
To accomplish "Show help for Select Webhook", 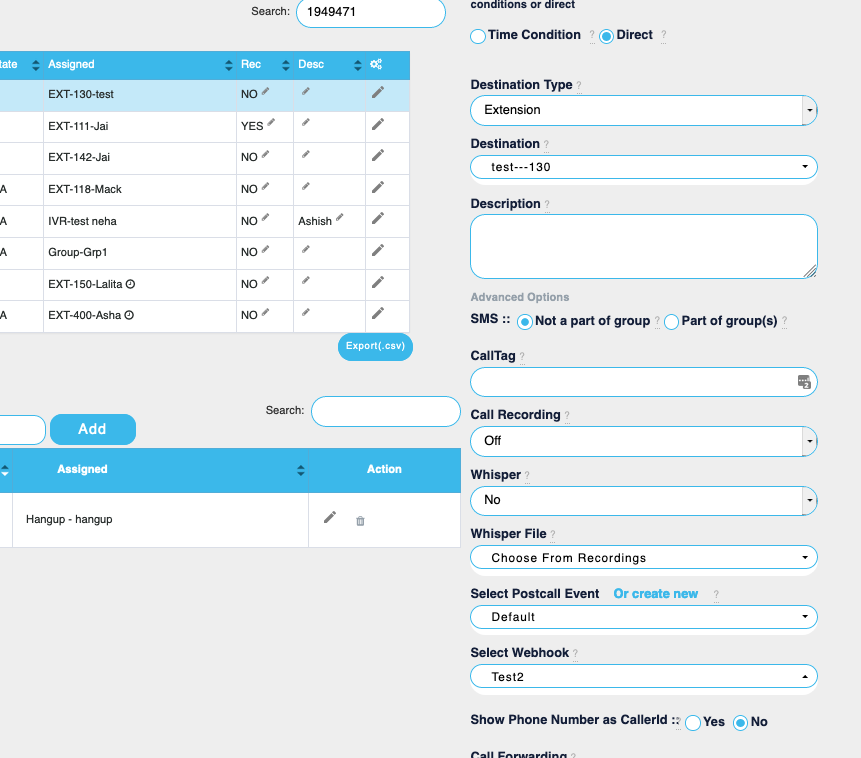I will (x=575, y=654).
